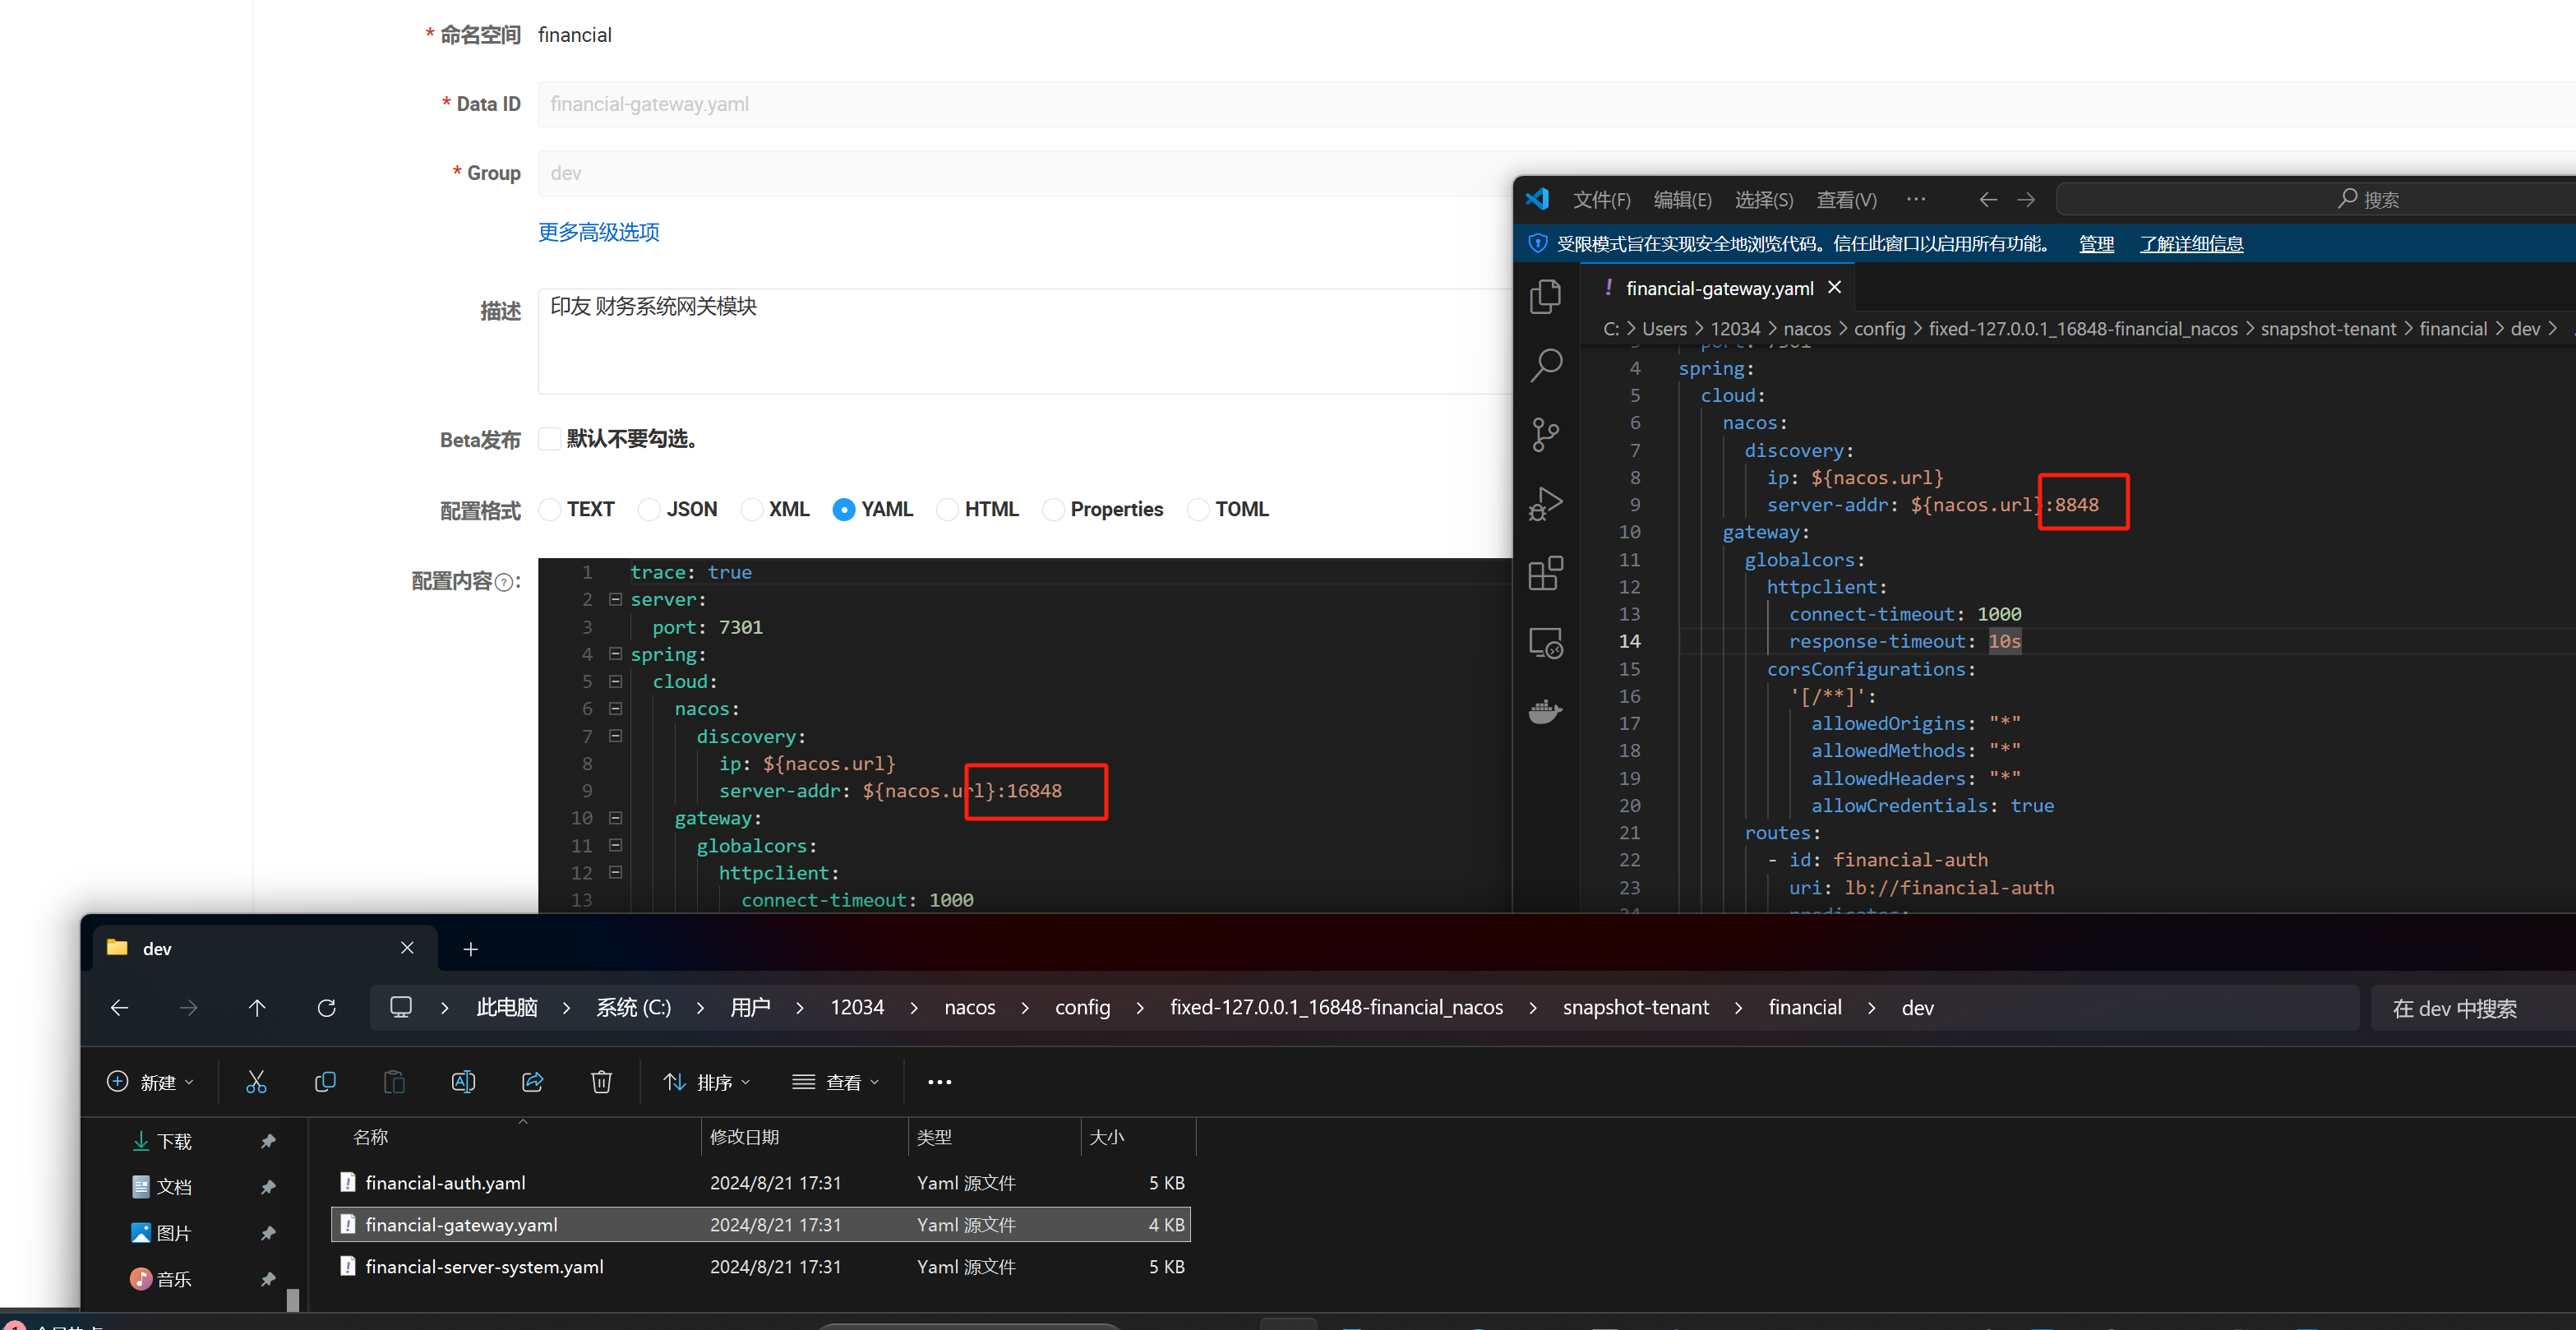
Task: Open the Docker view in VS Code
Action: tap(1546, 712)
